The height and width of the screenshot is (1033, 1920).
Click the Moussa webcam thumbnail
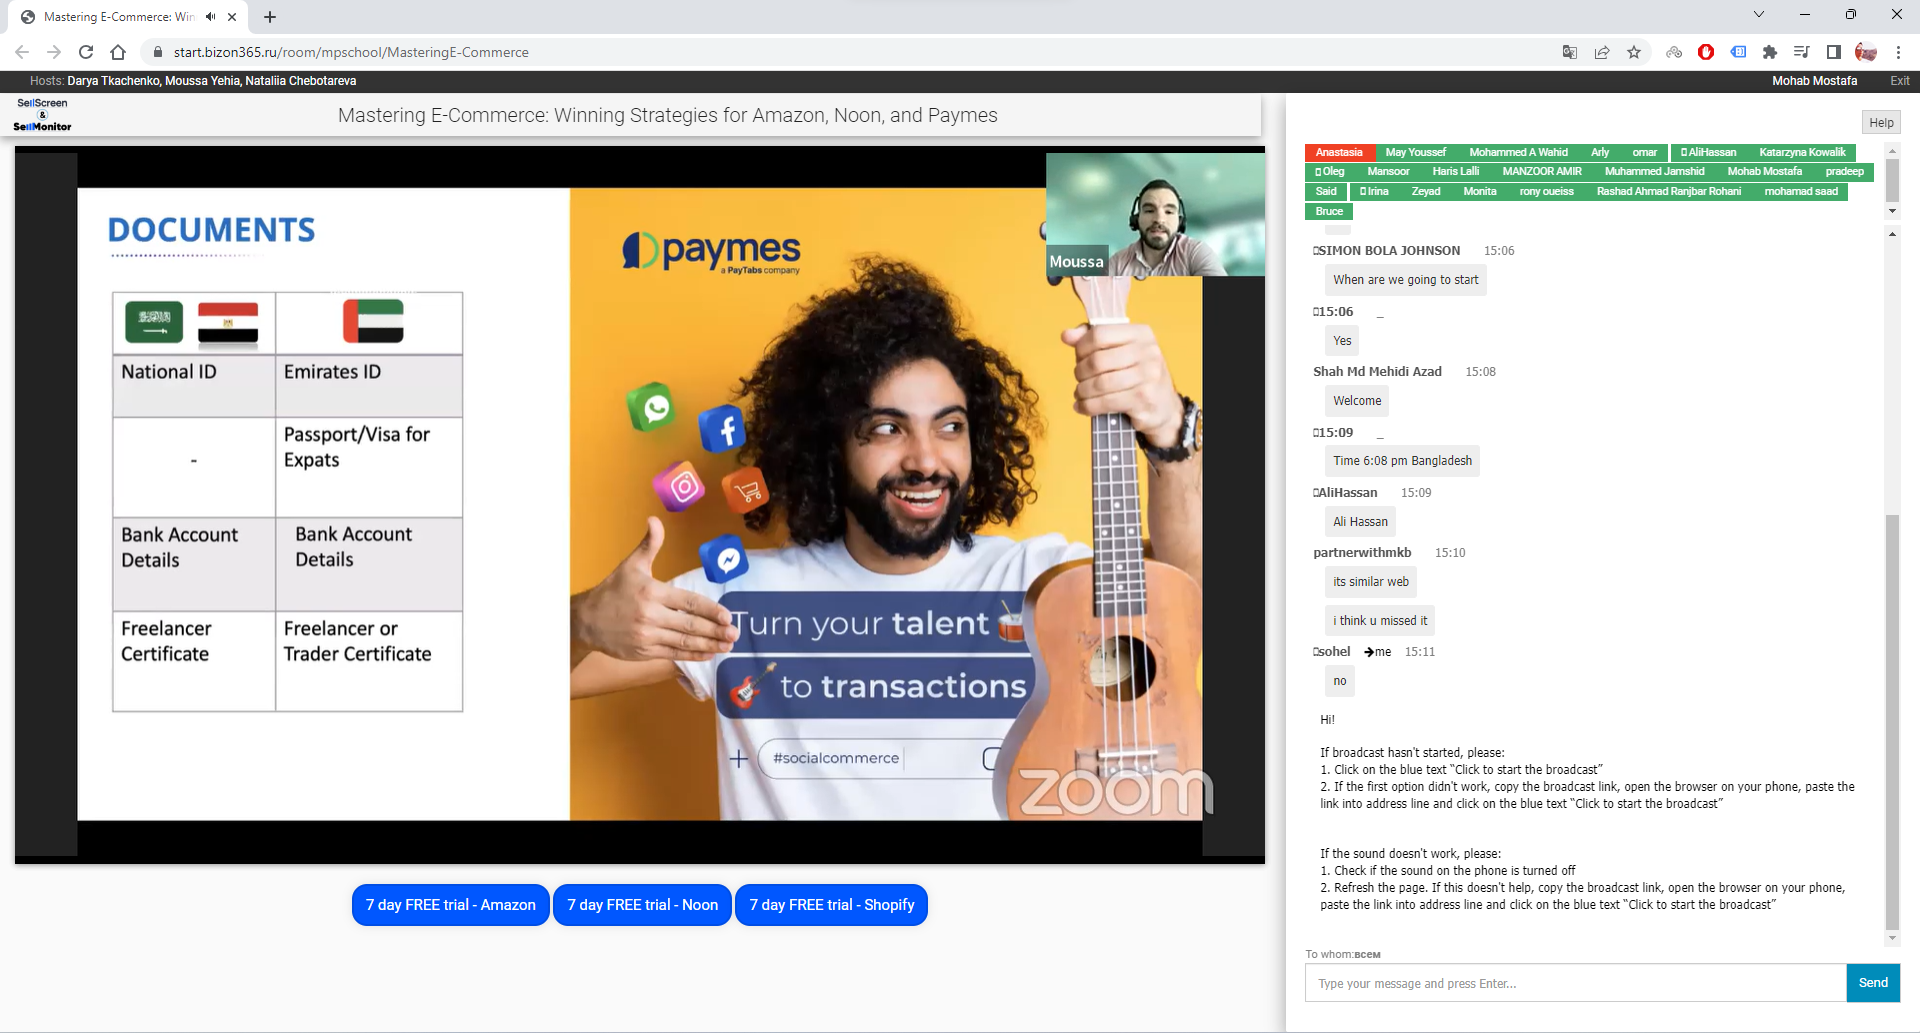1155,215
